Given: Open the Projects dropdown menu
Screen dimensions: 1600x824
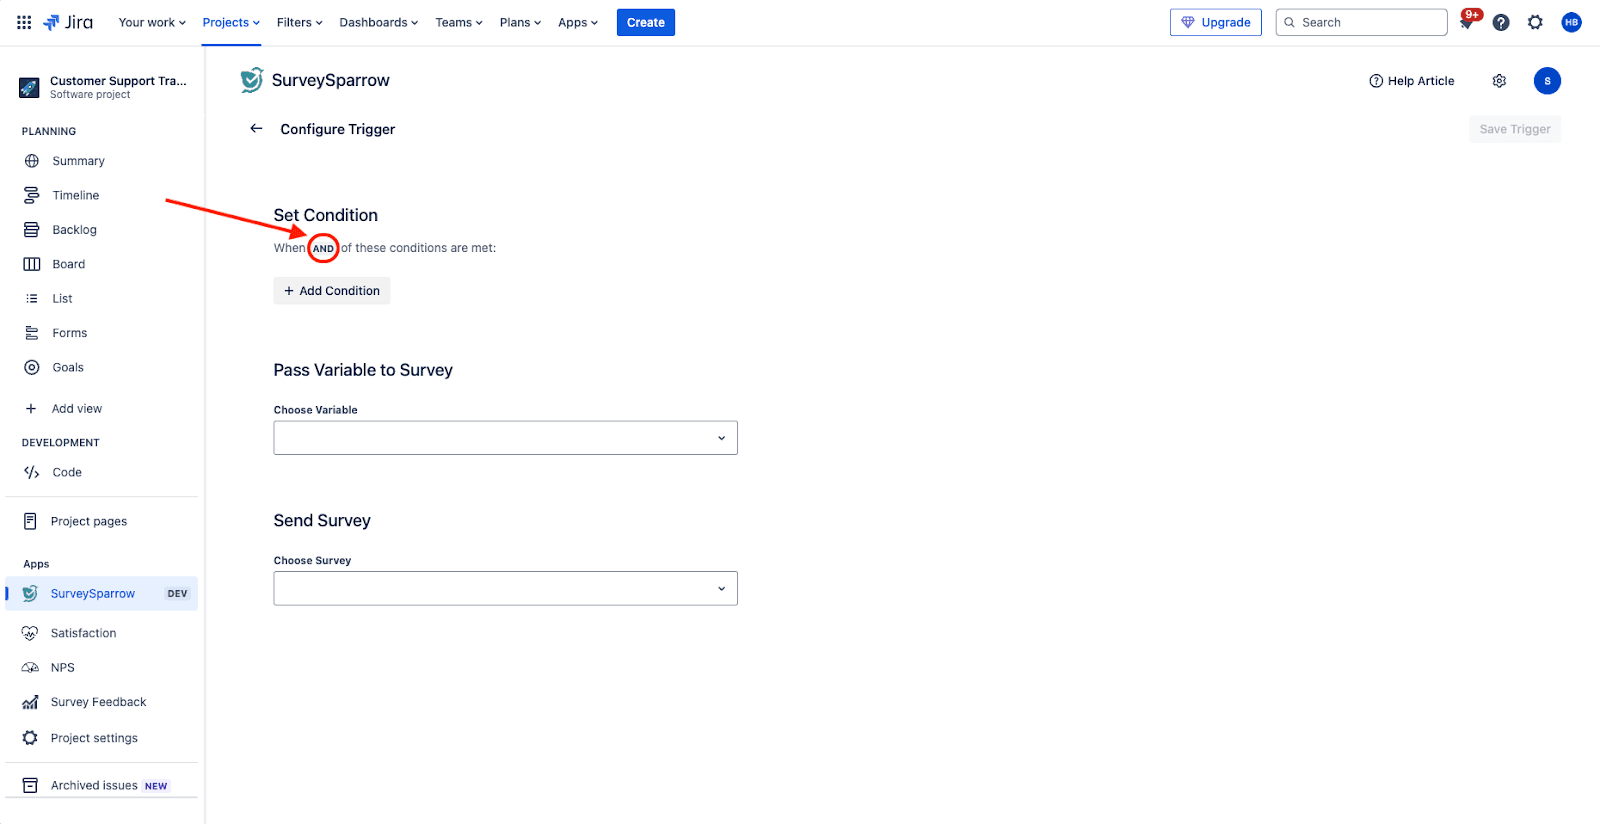Looking at the screenshot, I should (231, 22).
